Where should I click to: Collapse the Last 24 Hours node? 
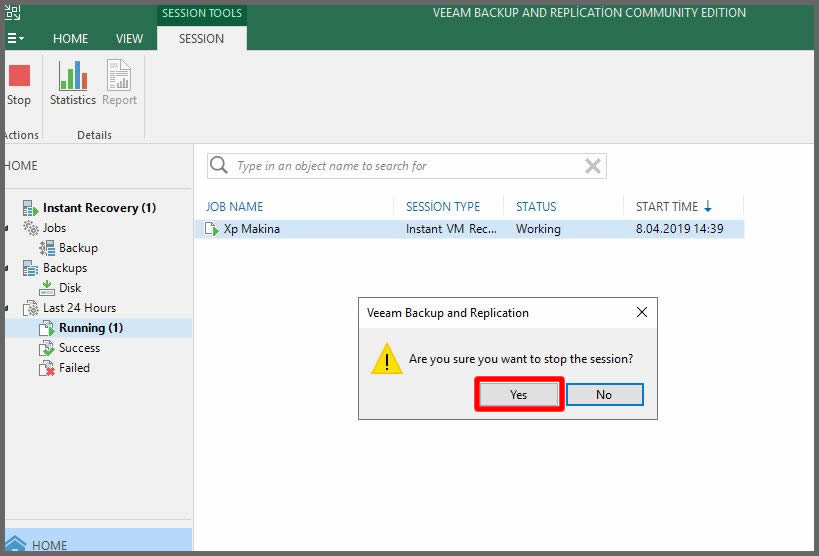(x=6, y=308)
